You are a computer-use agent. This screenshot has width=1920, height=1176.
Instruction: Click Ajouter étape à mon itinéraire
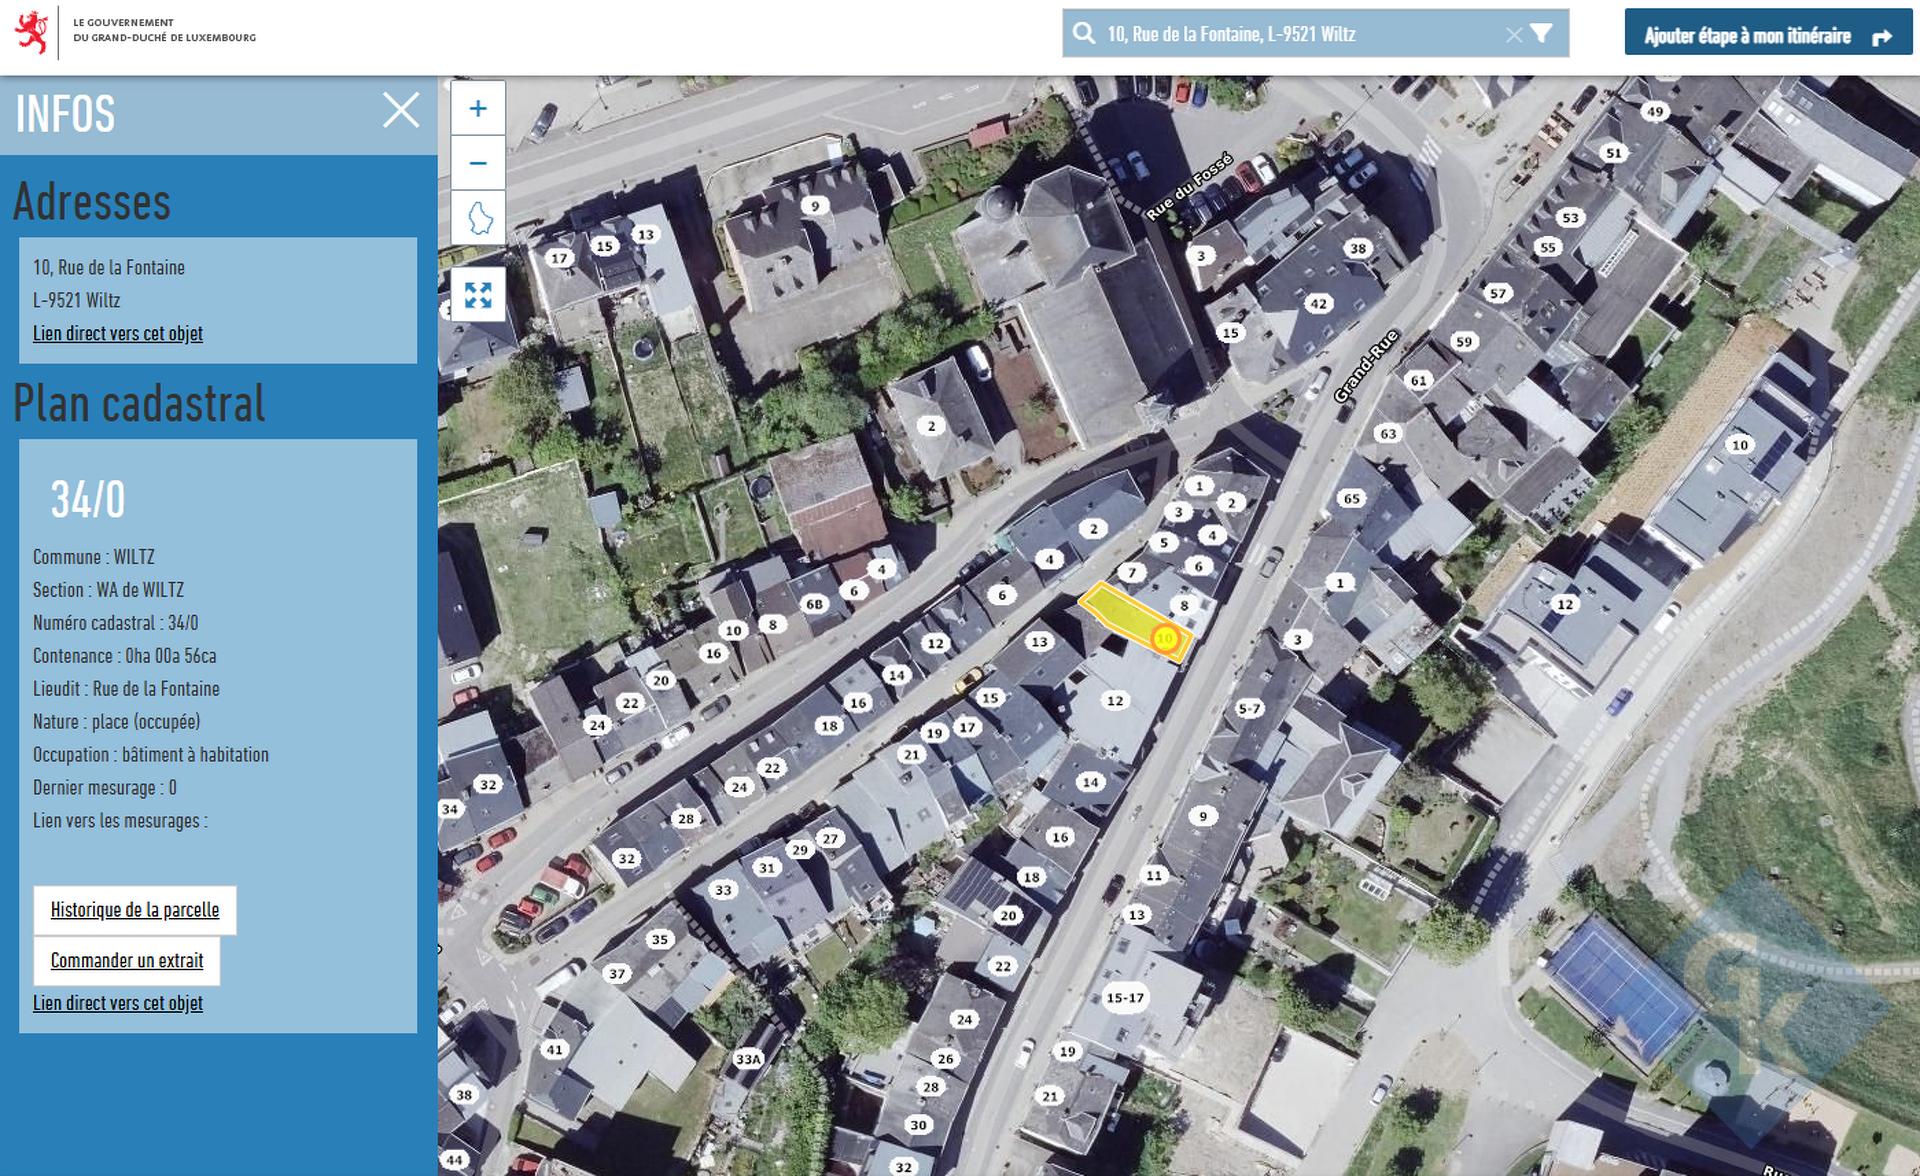1767,33
